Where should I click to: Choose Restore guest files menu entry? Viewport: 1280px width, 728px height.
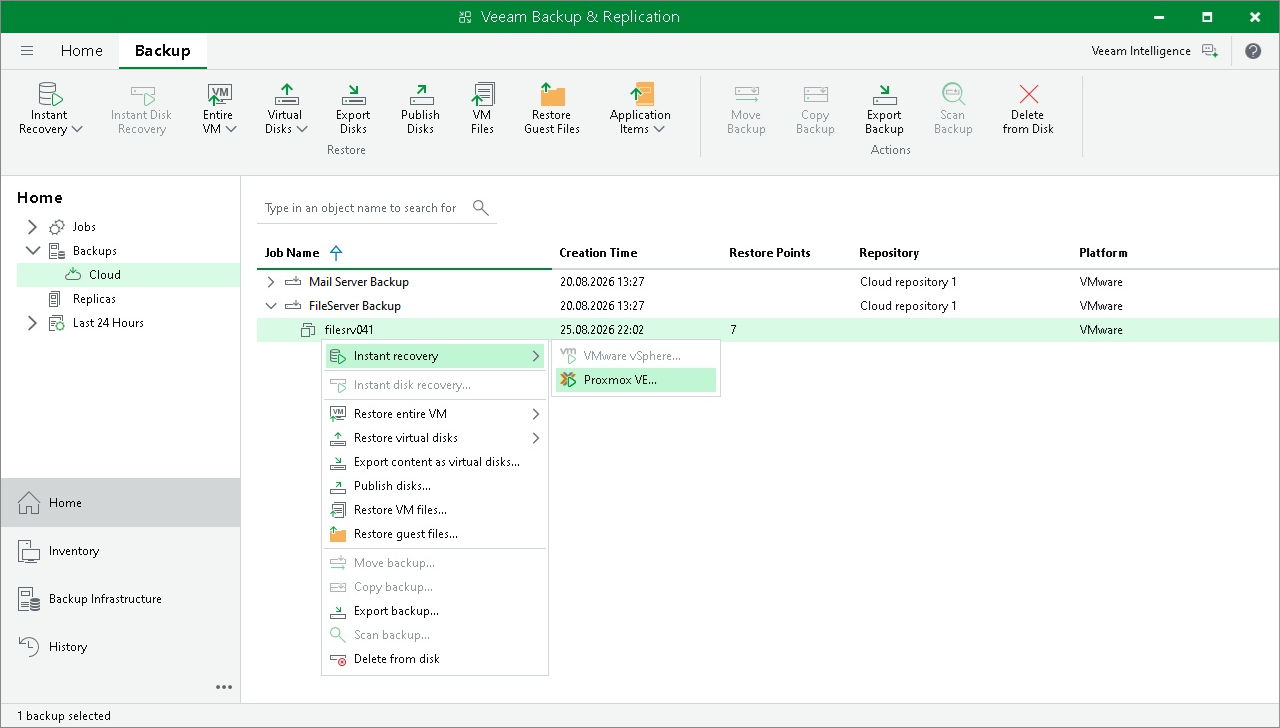(x=435, y=534)
